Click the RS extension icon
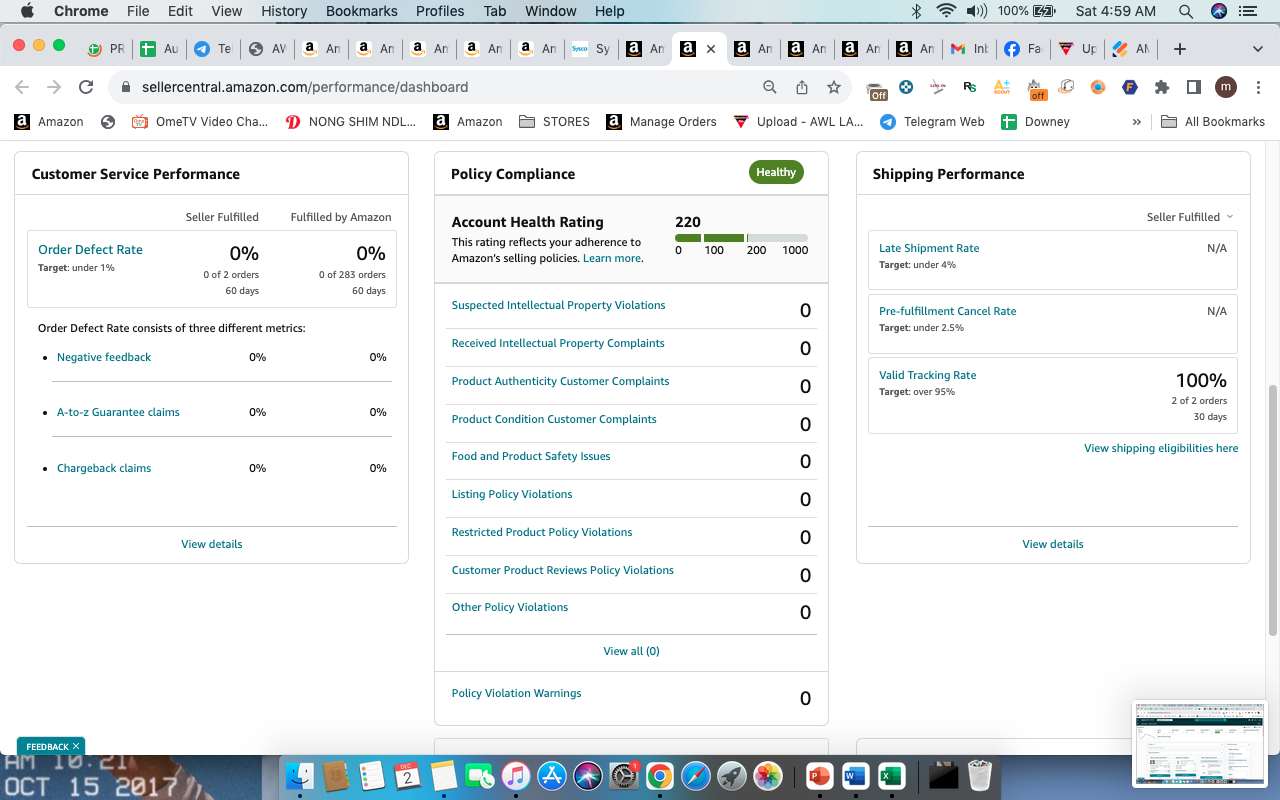The width and height of the screenshot is (1280, 800). 969,87
